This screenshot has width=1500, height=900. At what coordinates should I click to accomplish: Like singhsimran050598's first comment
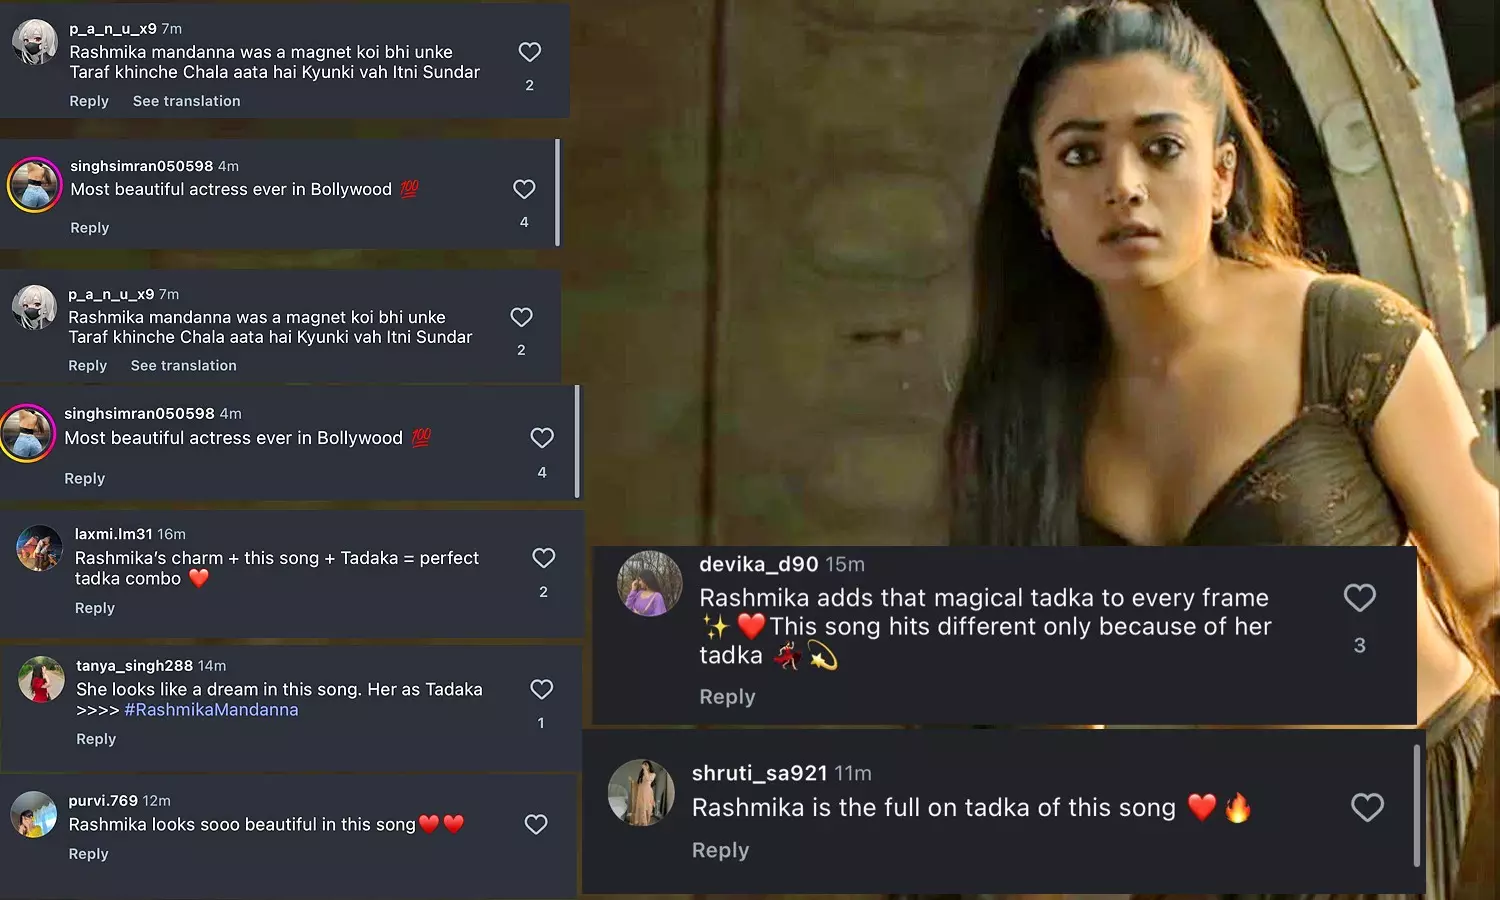523,189
